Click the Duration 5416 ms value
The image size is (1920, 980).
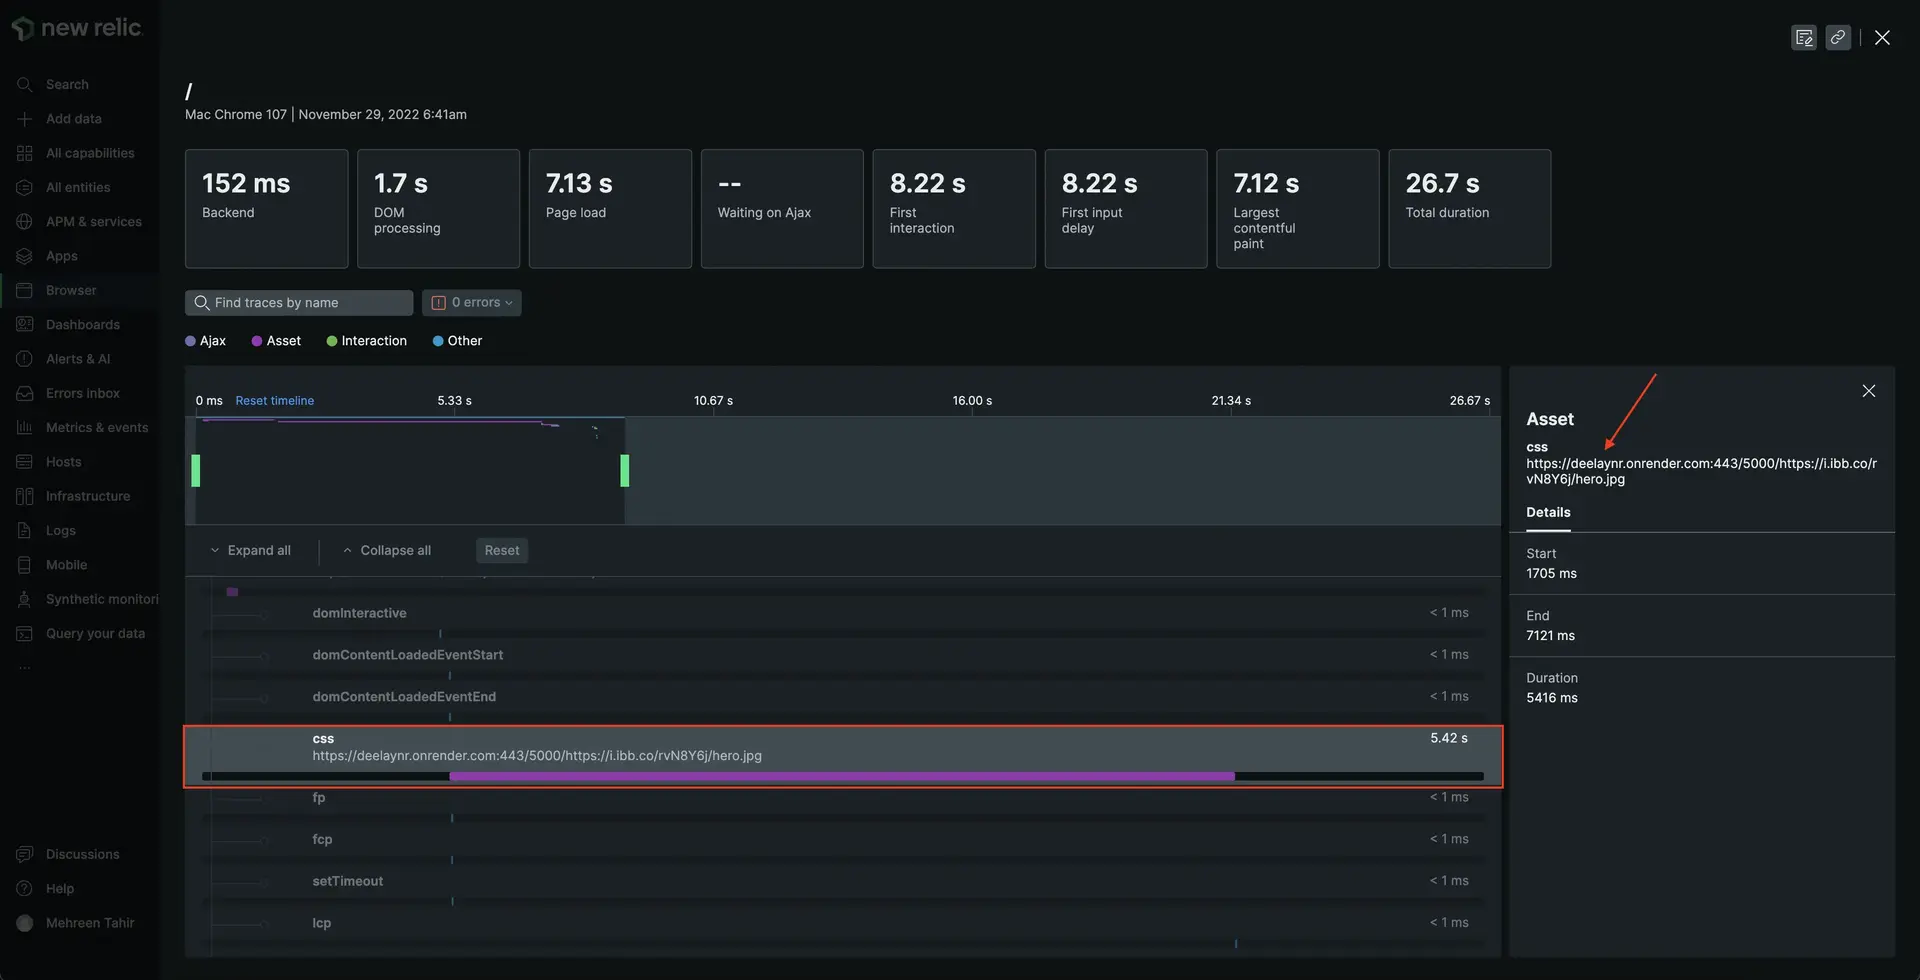1551,698
